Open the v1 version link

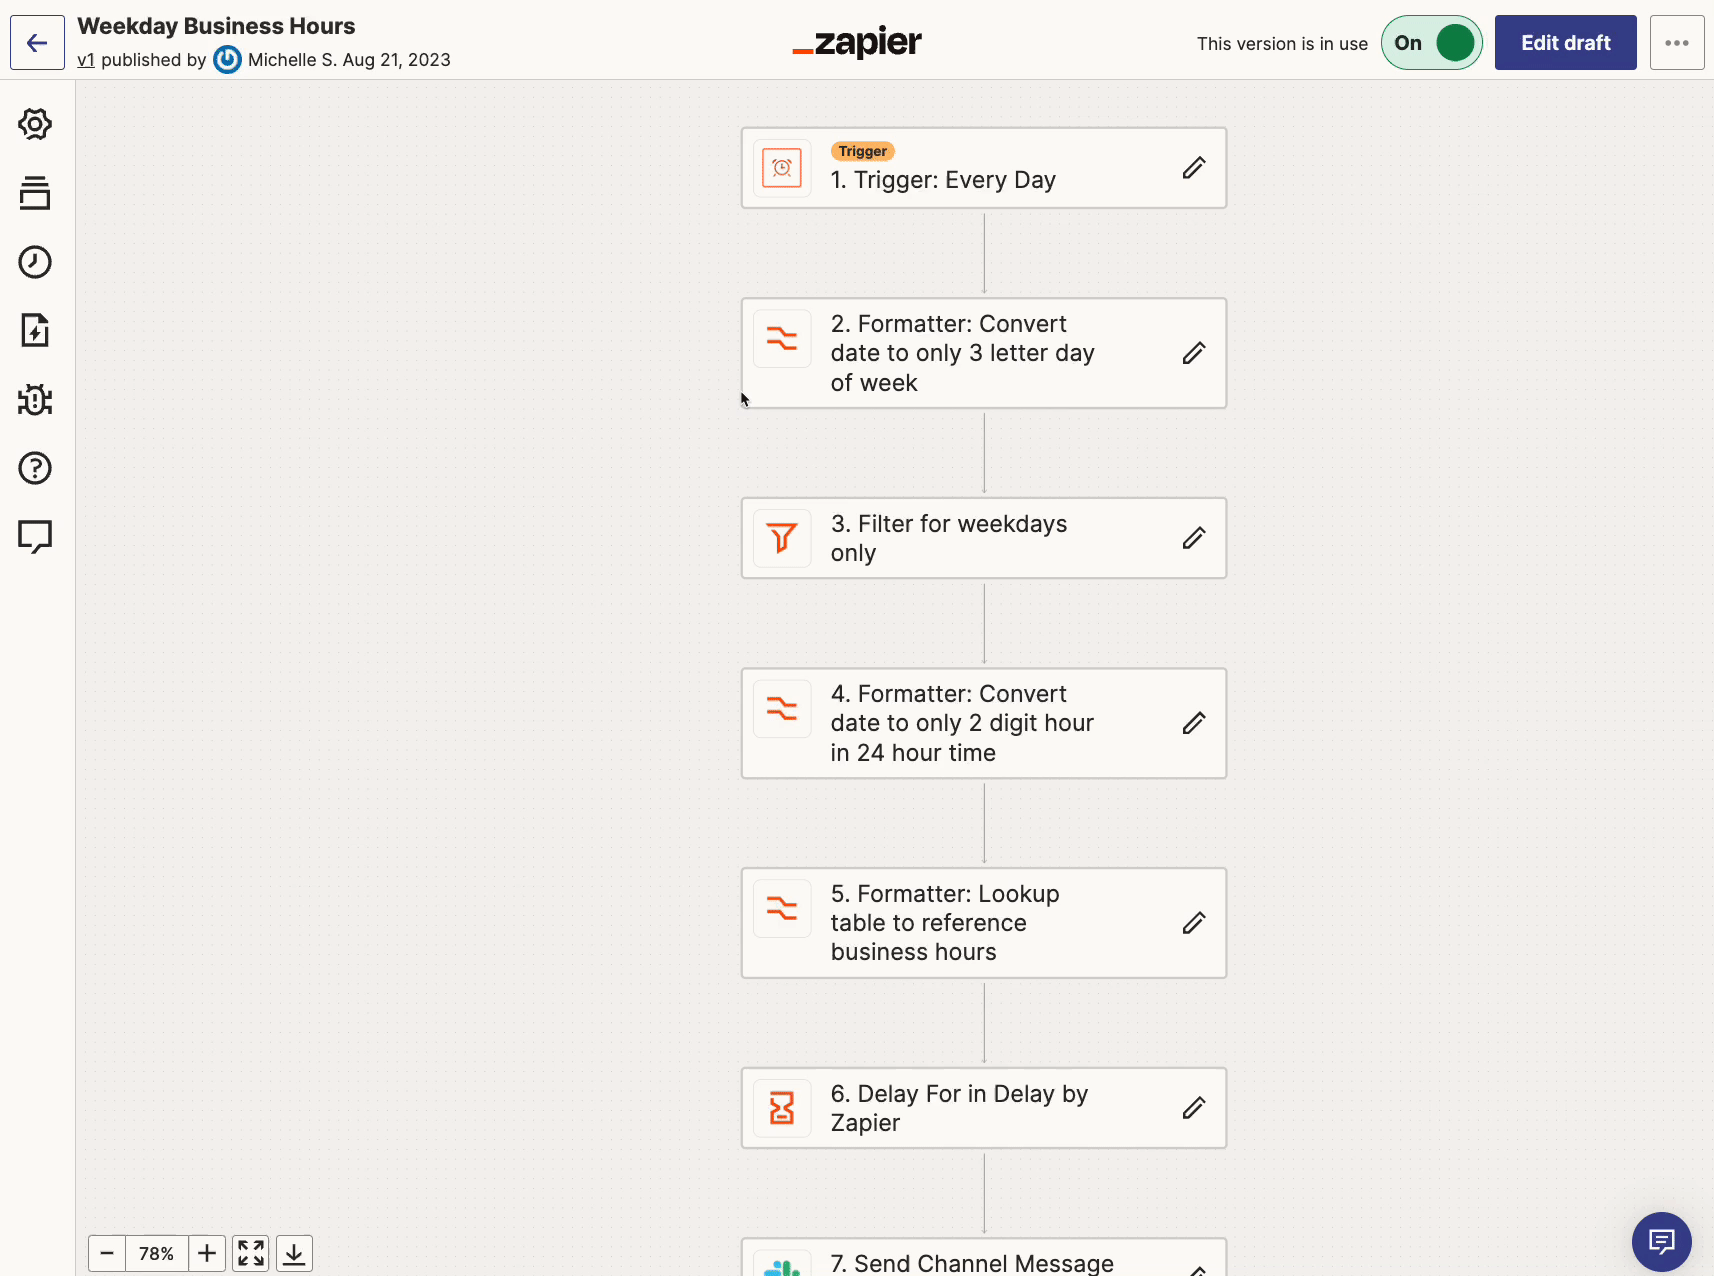(86, 60)
